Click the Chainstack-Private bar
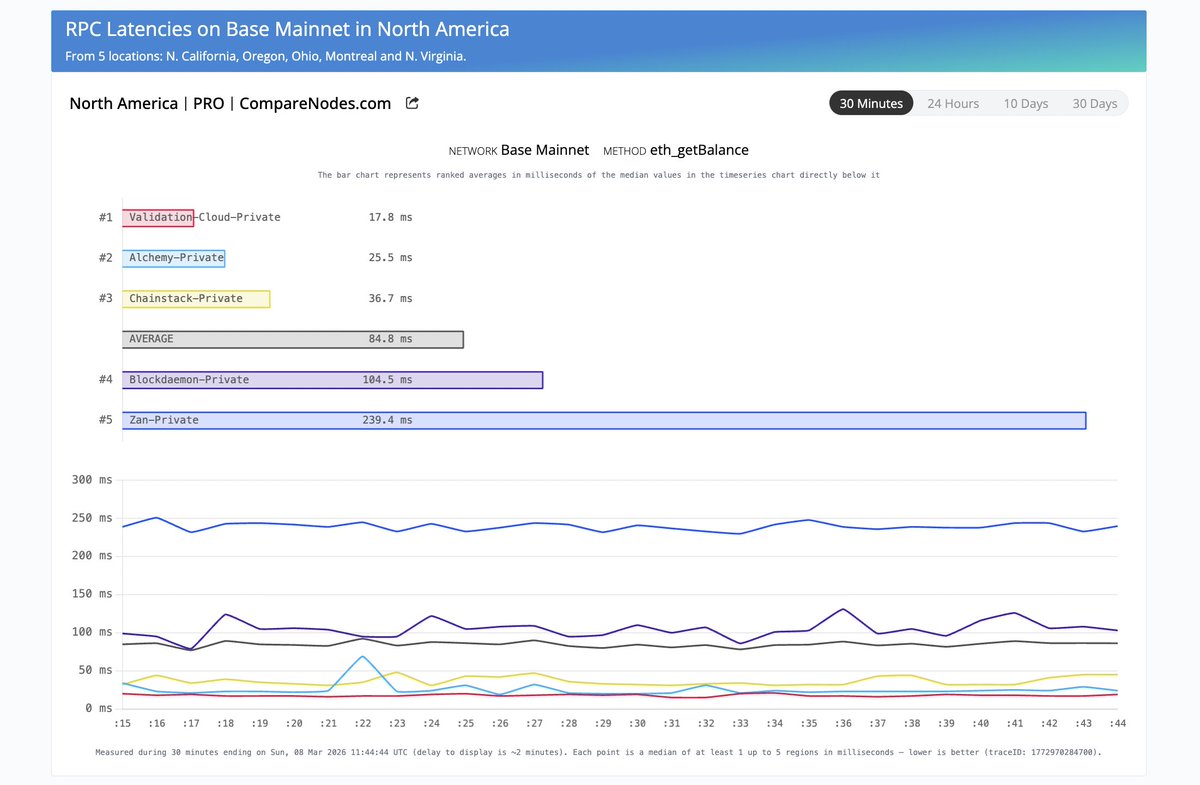 pyautogui.click(x=196, y=298)
